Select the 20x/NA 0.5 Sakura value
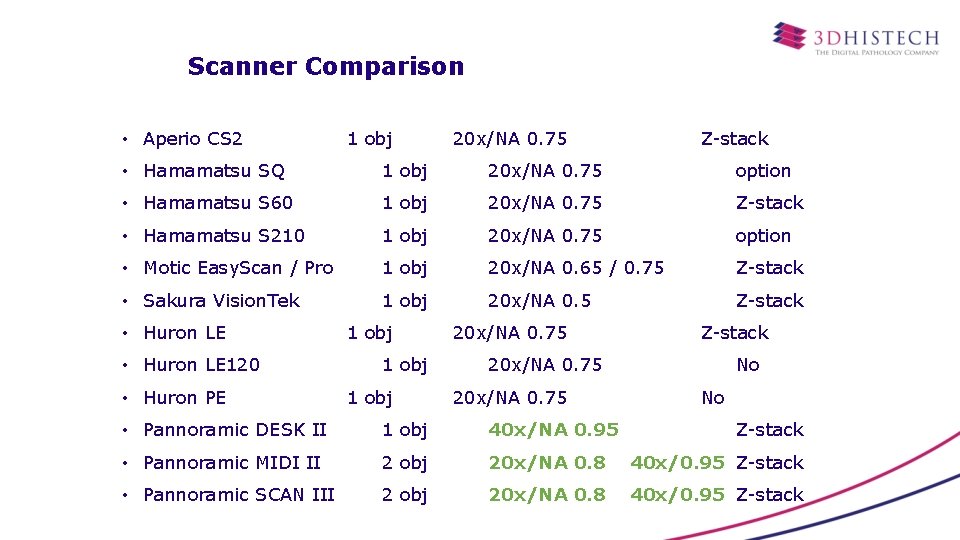The image size is (960, 540). (539, 301)
